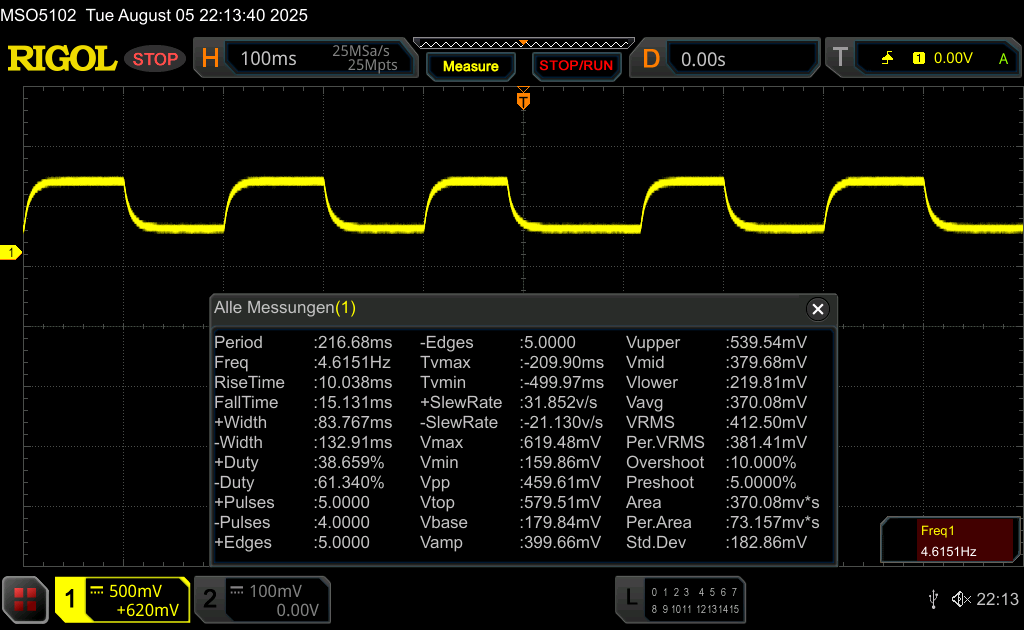This screenshot has height=630, width=1024.
Task: Select the rising edge trigger type icon
Action: (x=887, y=59)
